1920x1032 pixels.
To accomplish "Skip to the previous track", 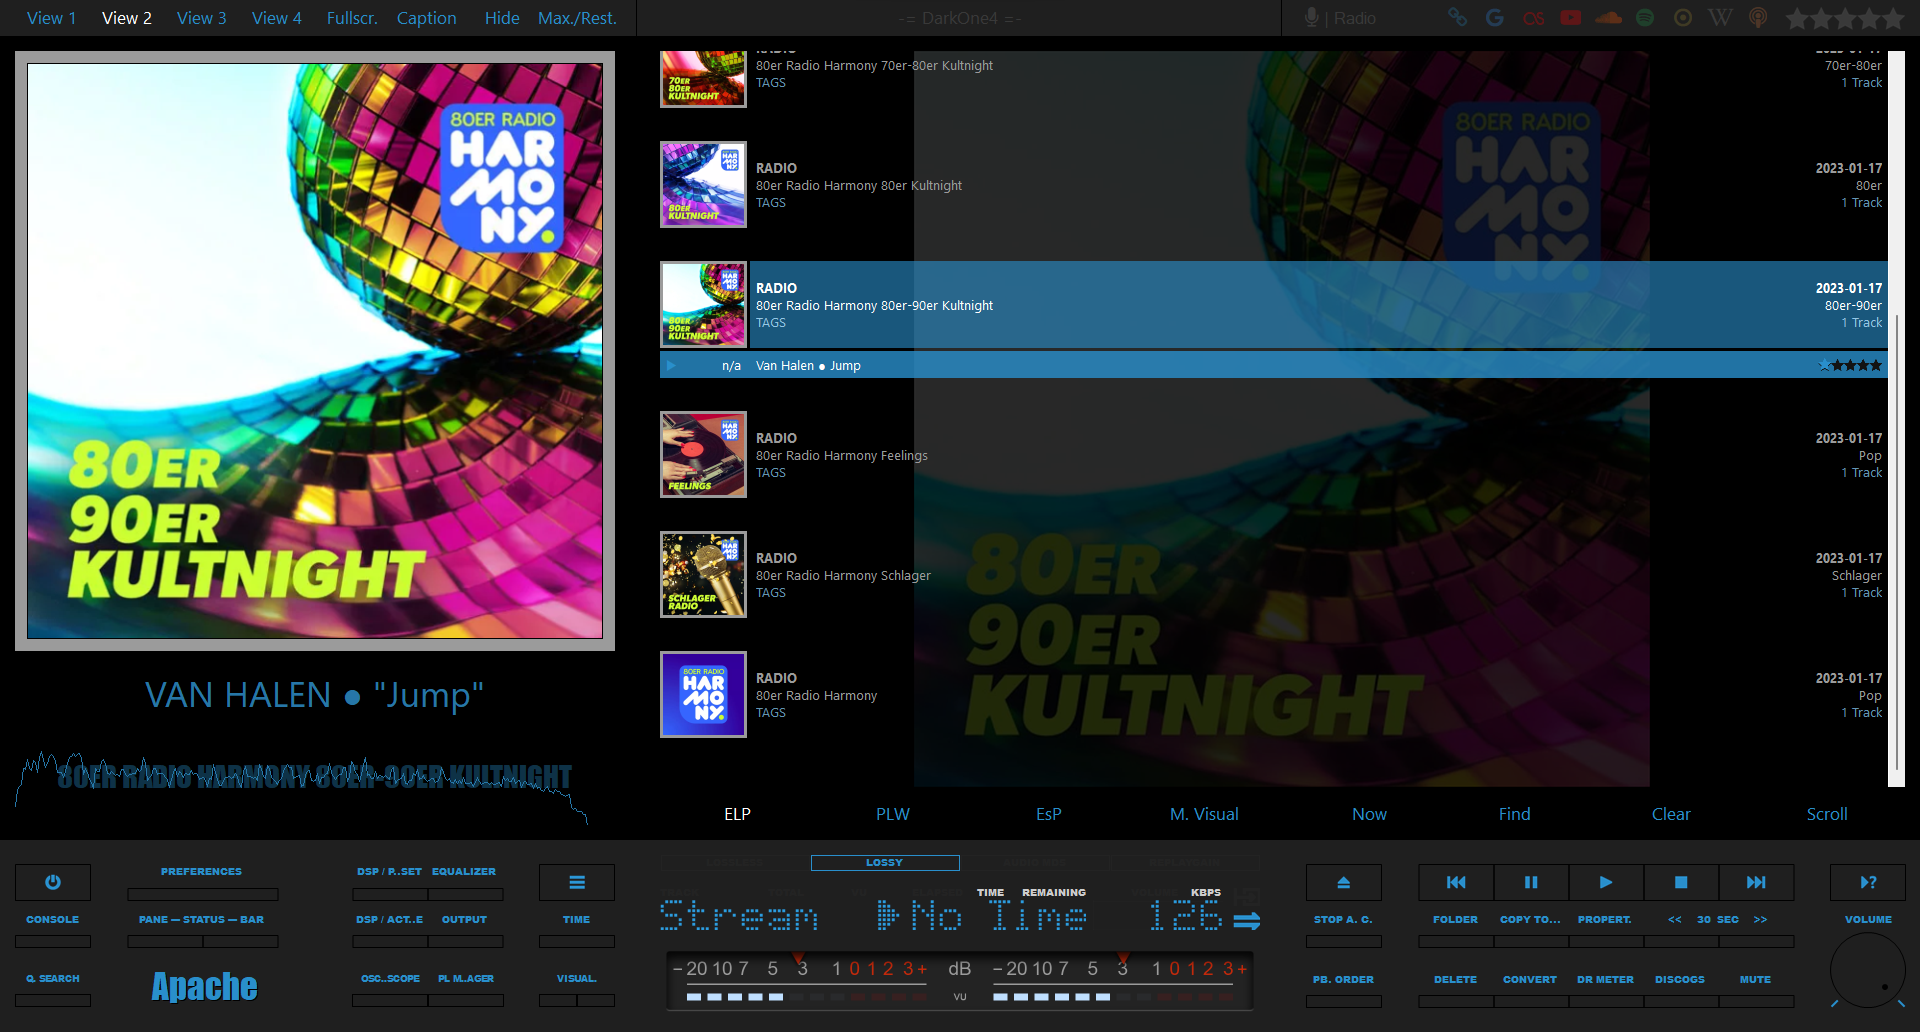I will coord(1456,882).
